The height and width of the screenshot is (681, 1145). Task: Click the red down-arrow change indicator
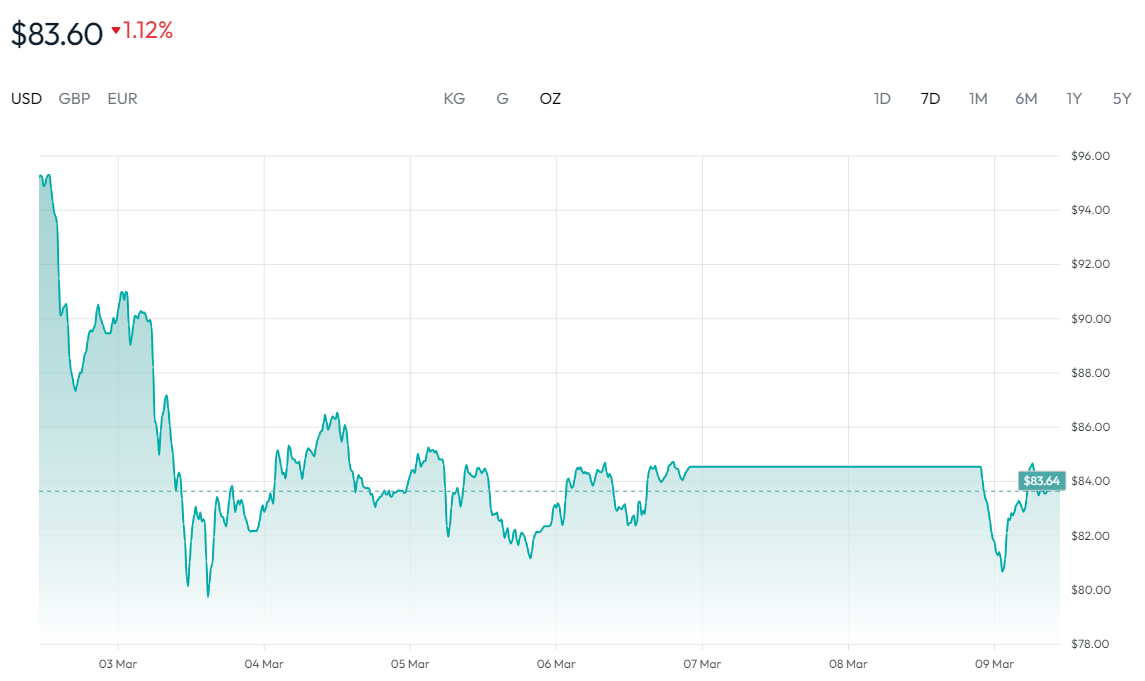tap(116, 32)
